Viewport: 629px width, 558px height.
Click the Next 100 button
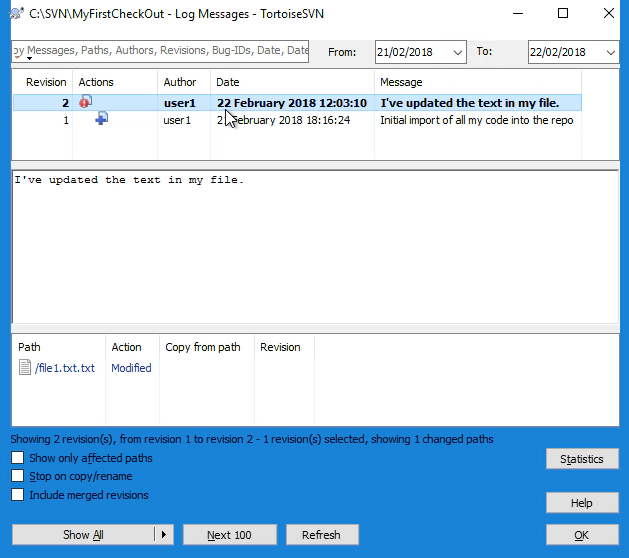[229, 535]
